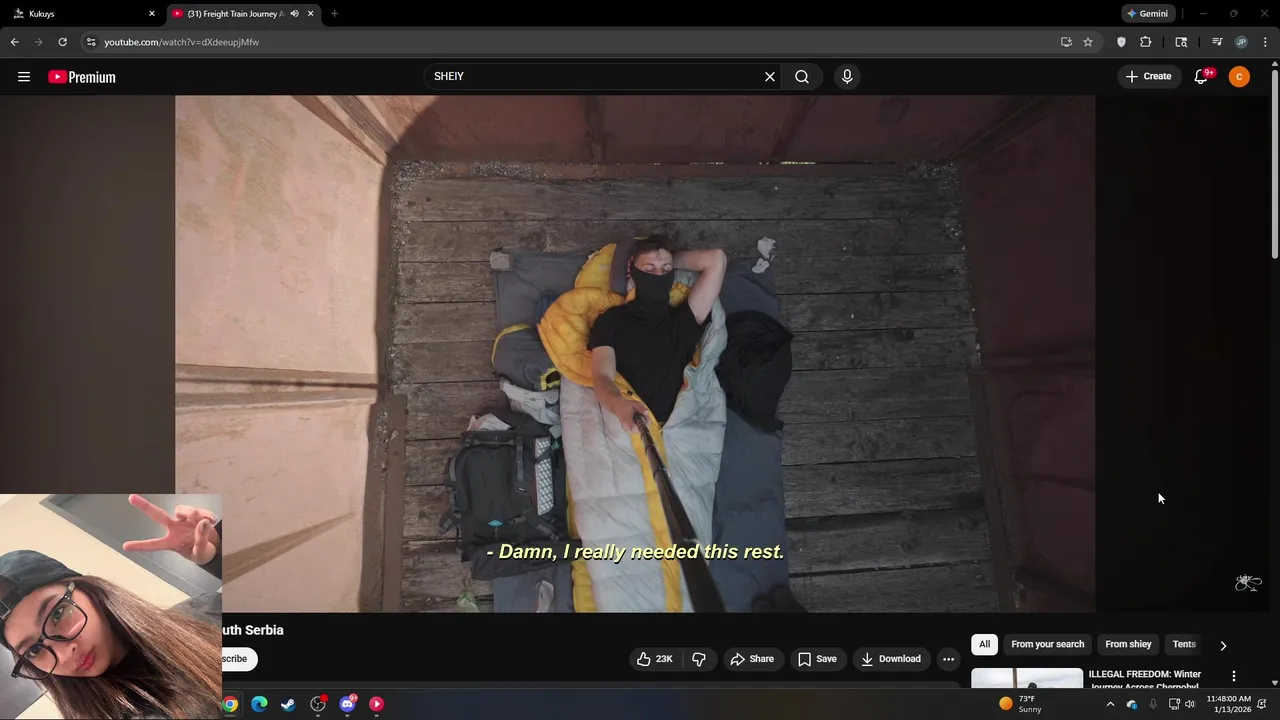Go back in browser history
This screenshot has height=720, width=1280.
(x=14, y=42)
